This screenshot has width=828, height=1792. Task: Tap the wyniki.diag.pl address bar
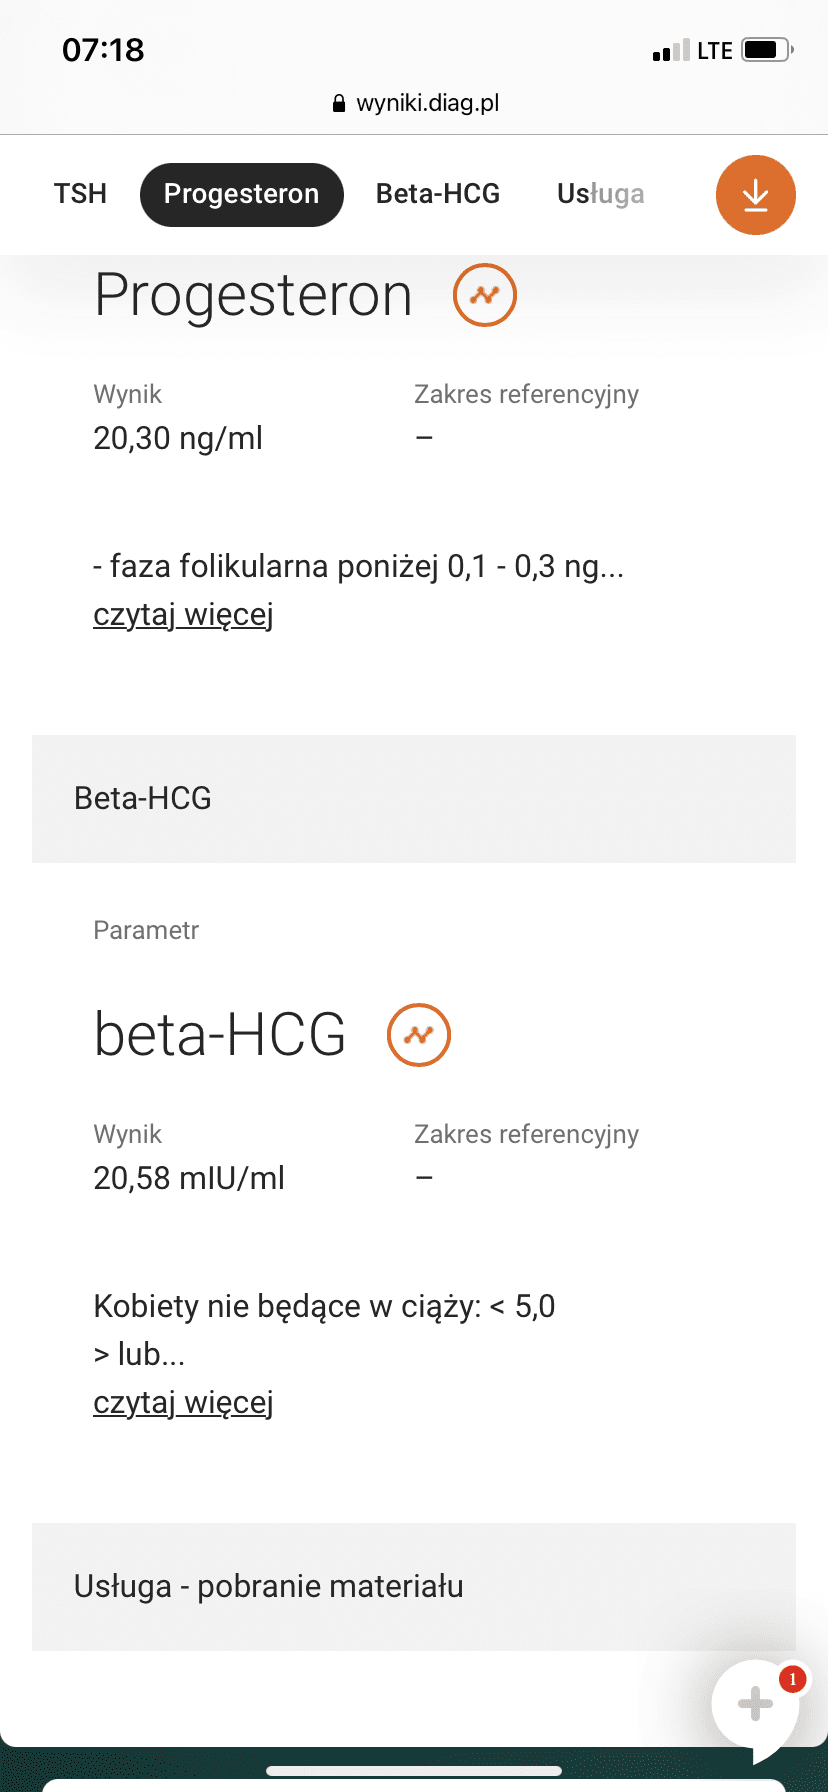427,103
